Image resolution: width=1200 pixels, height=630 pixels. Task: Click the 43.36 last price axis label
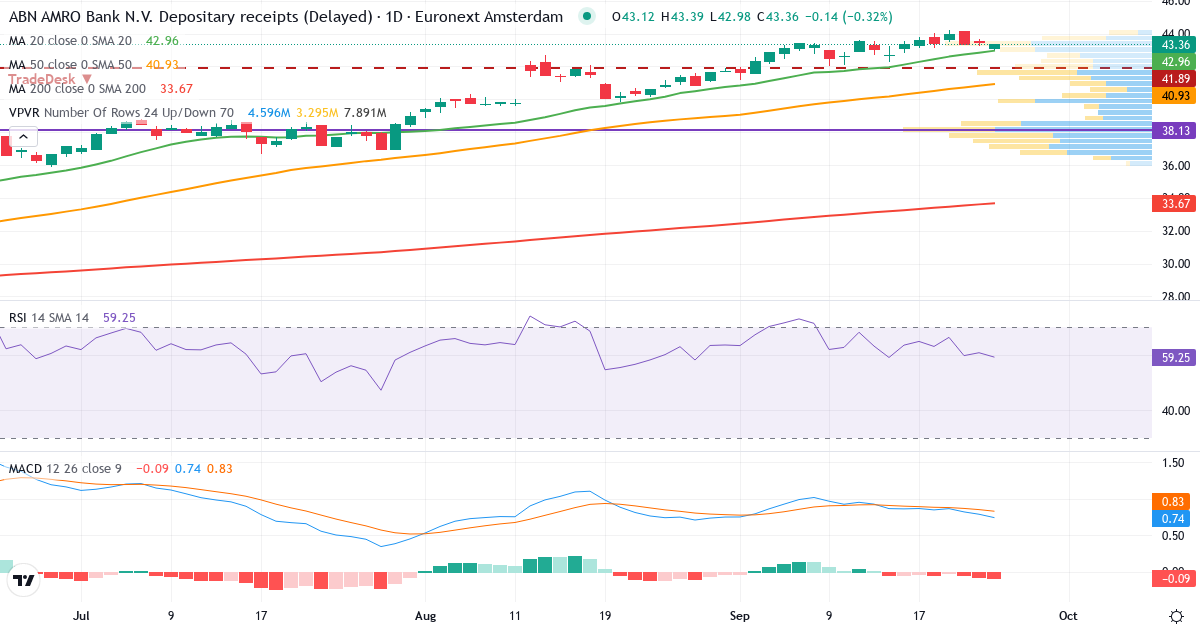(1175, 44)
